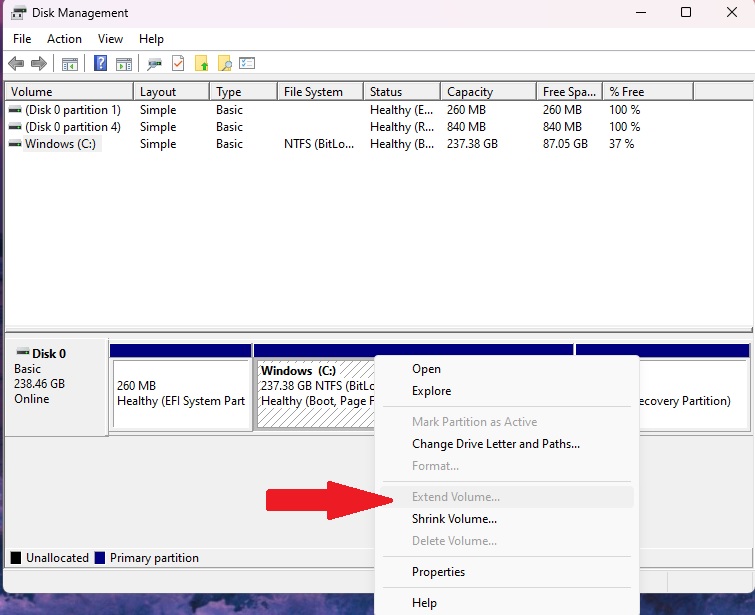Sort by the % Free column header
The width and height of the screenshot is (755, 615).
pos(649,92)
